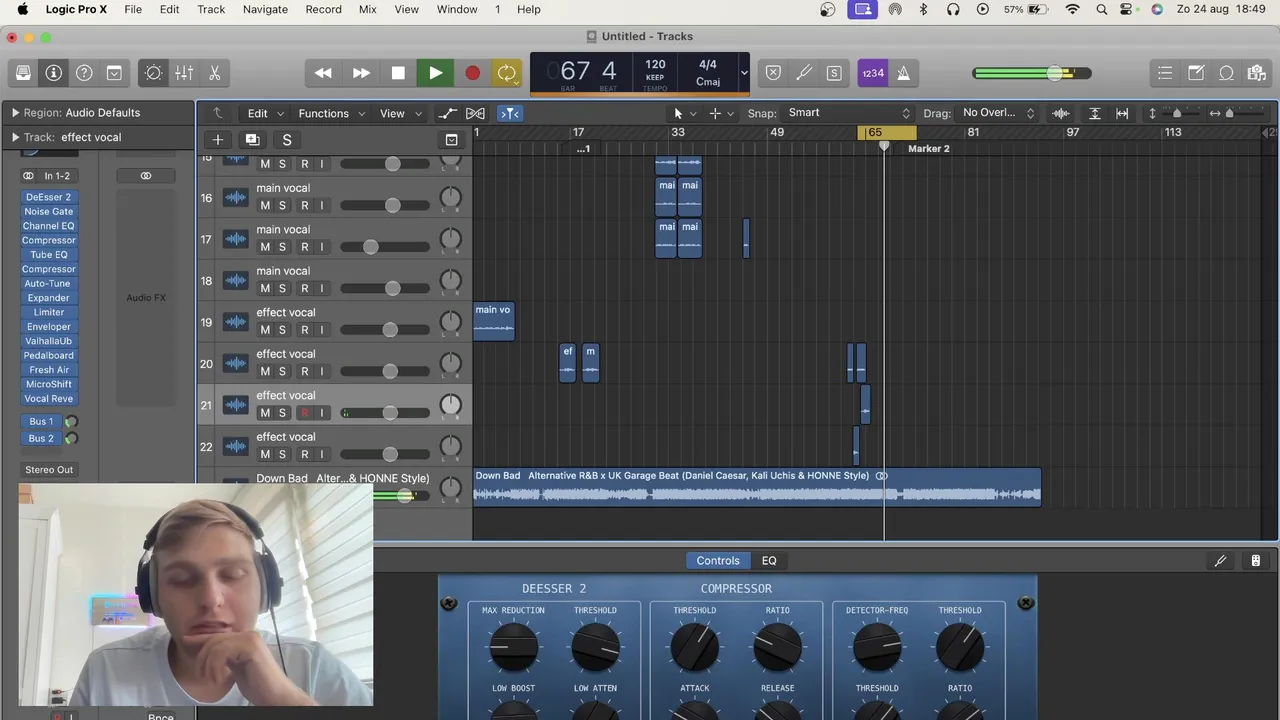Mute track 22 effect vocal
Screen dimensions: 1280x720
(x=265, y=454)
